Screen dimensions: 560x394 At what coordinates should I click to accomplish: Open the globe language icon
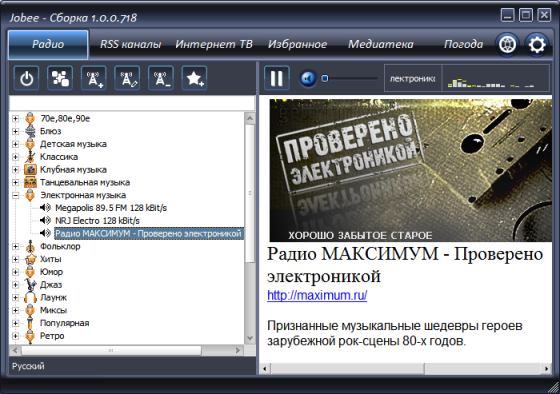(507, 45)
